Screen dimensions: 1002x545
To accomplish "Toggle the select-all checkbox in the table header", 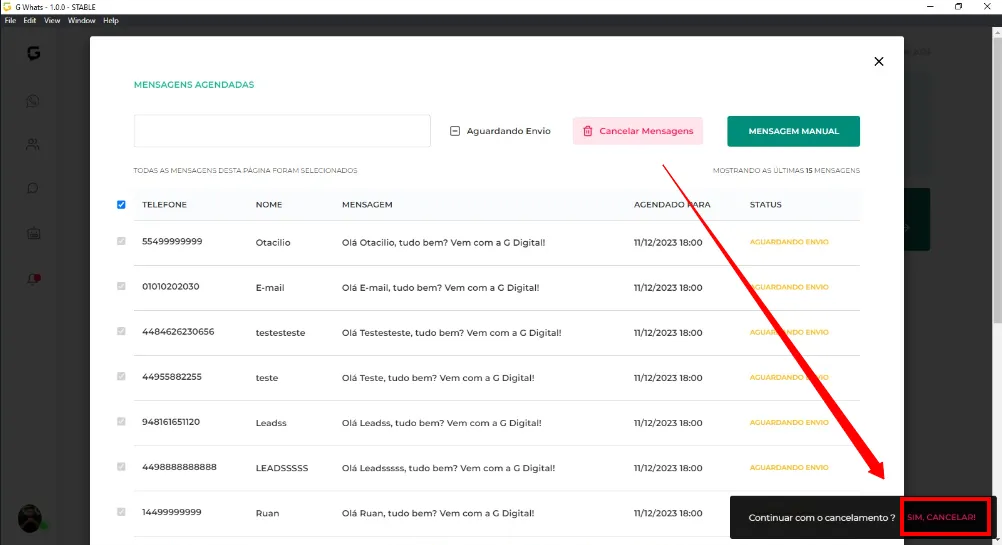I will tap(121, 204).
